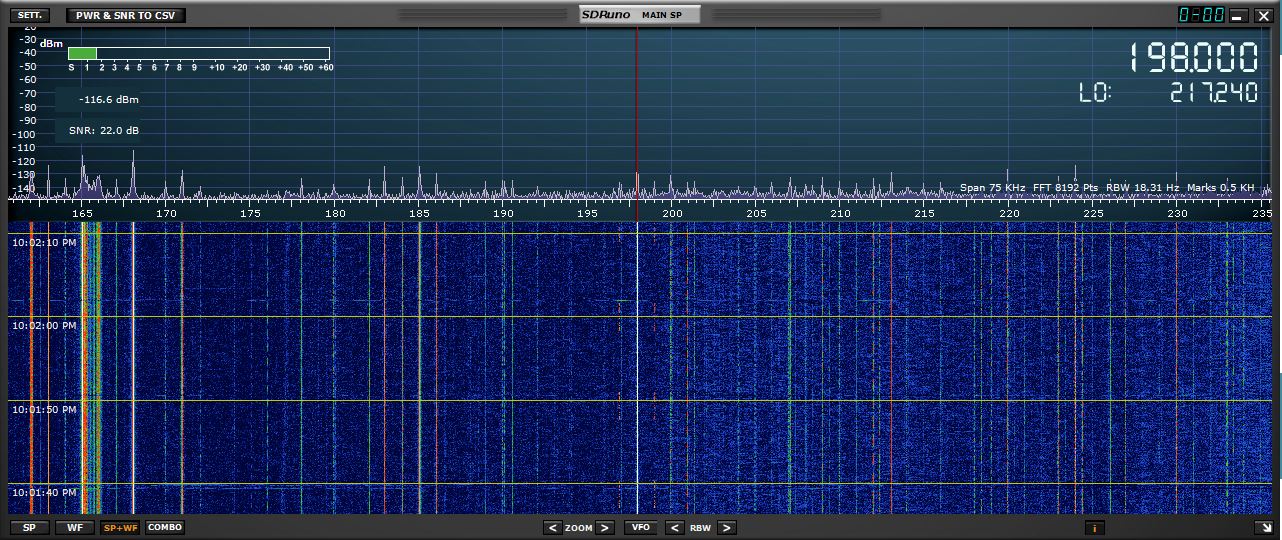Screen dimensions: 1282x540
Task: Click the 10:01:40 PM waterfall timestamp
Action: (43, 492)
